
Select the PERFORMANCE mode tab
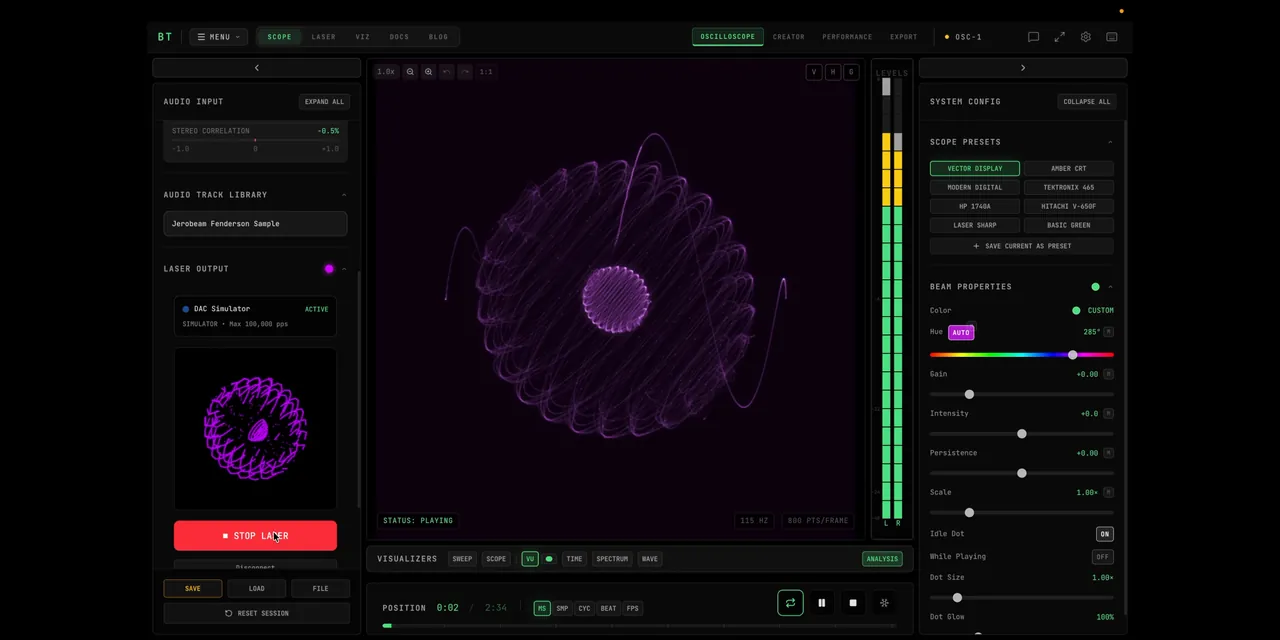pyautogui.click(x=847, y=37)
